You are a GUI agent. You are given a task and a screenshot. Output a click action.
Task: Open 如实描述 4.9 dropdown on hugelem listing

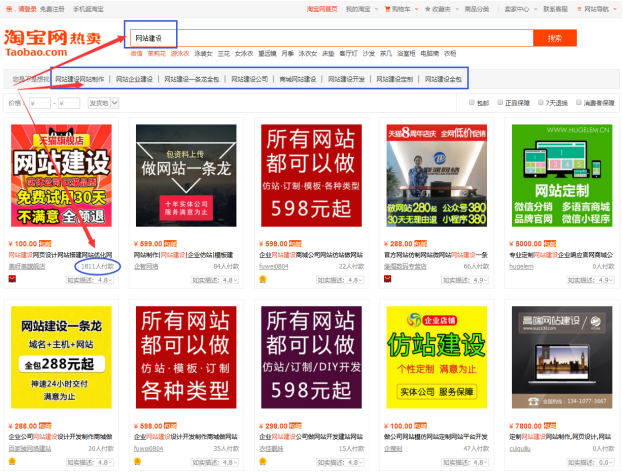[590, 280]
